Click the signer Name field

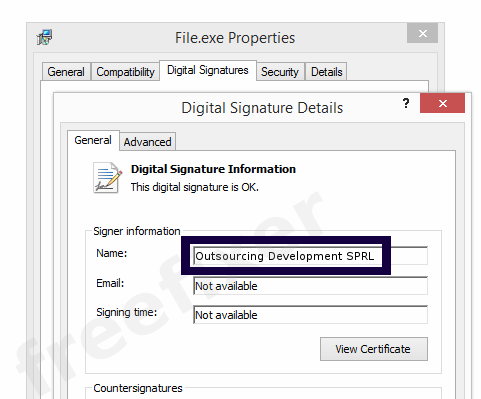[310, 256]
